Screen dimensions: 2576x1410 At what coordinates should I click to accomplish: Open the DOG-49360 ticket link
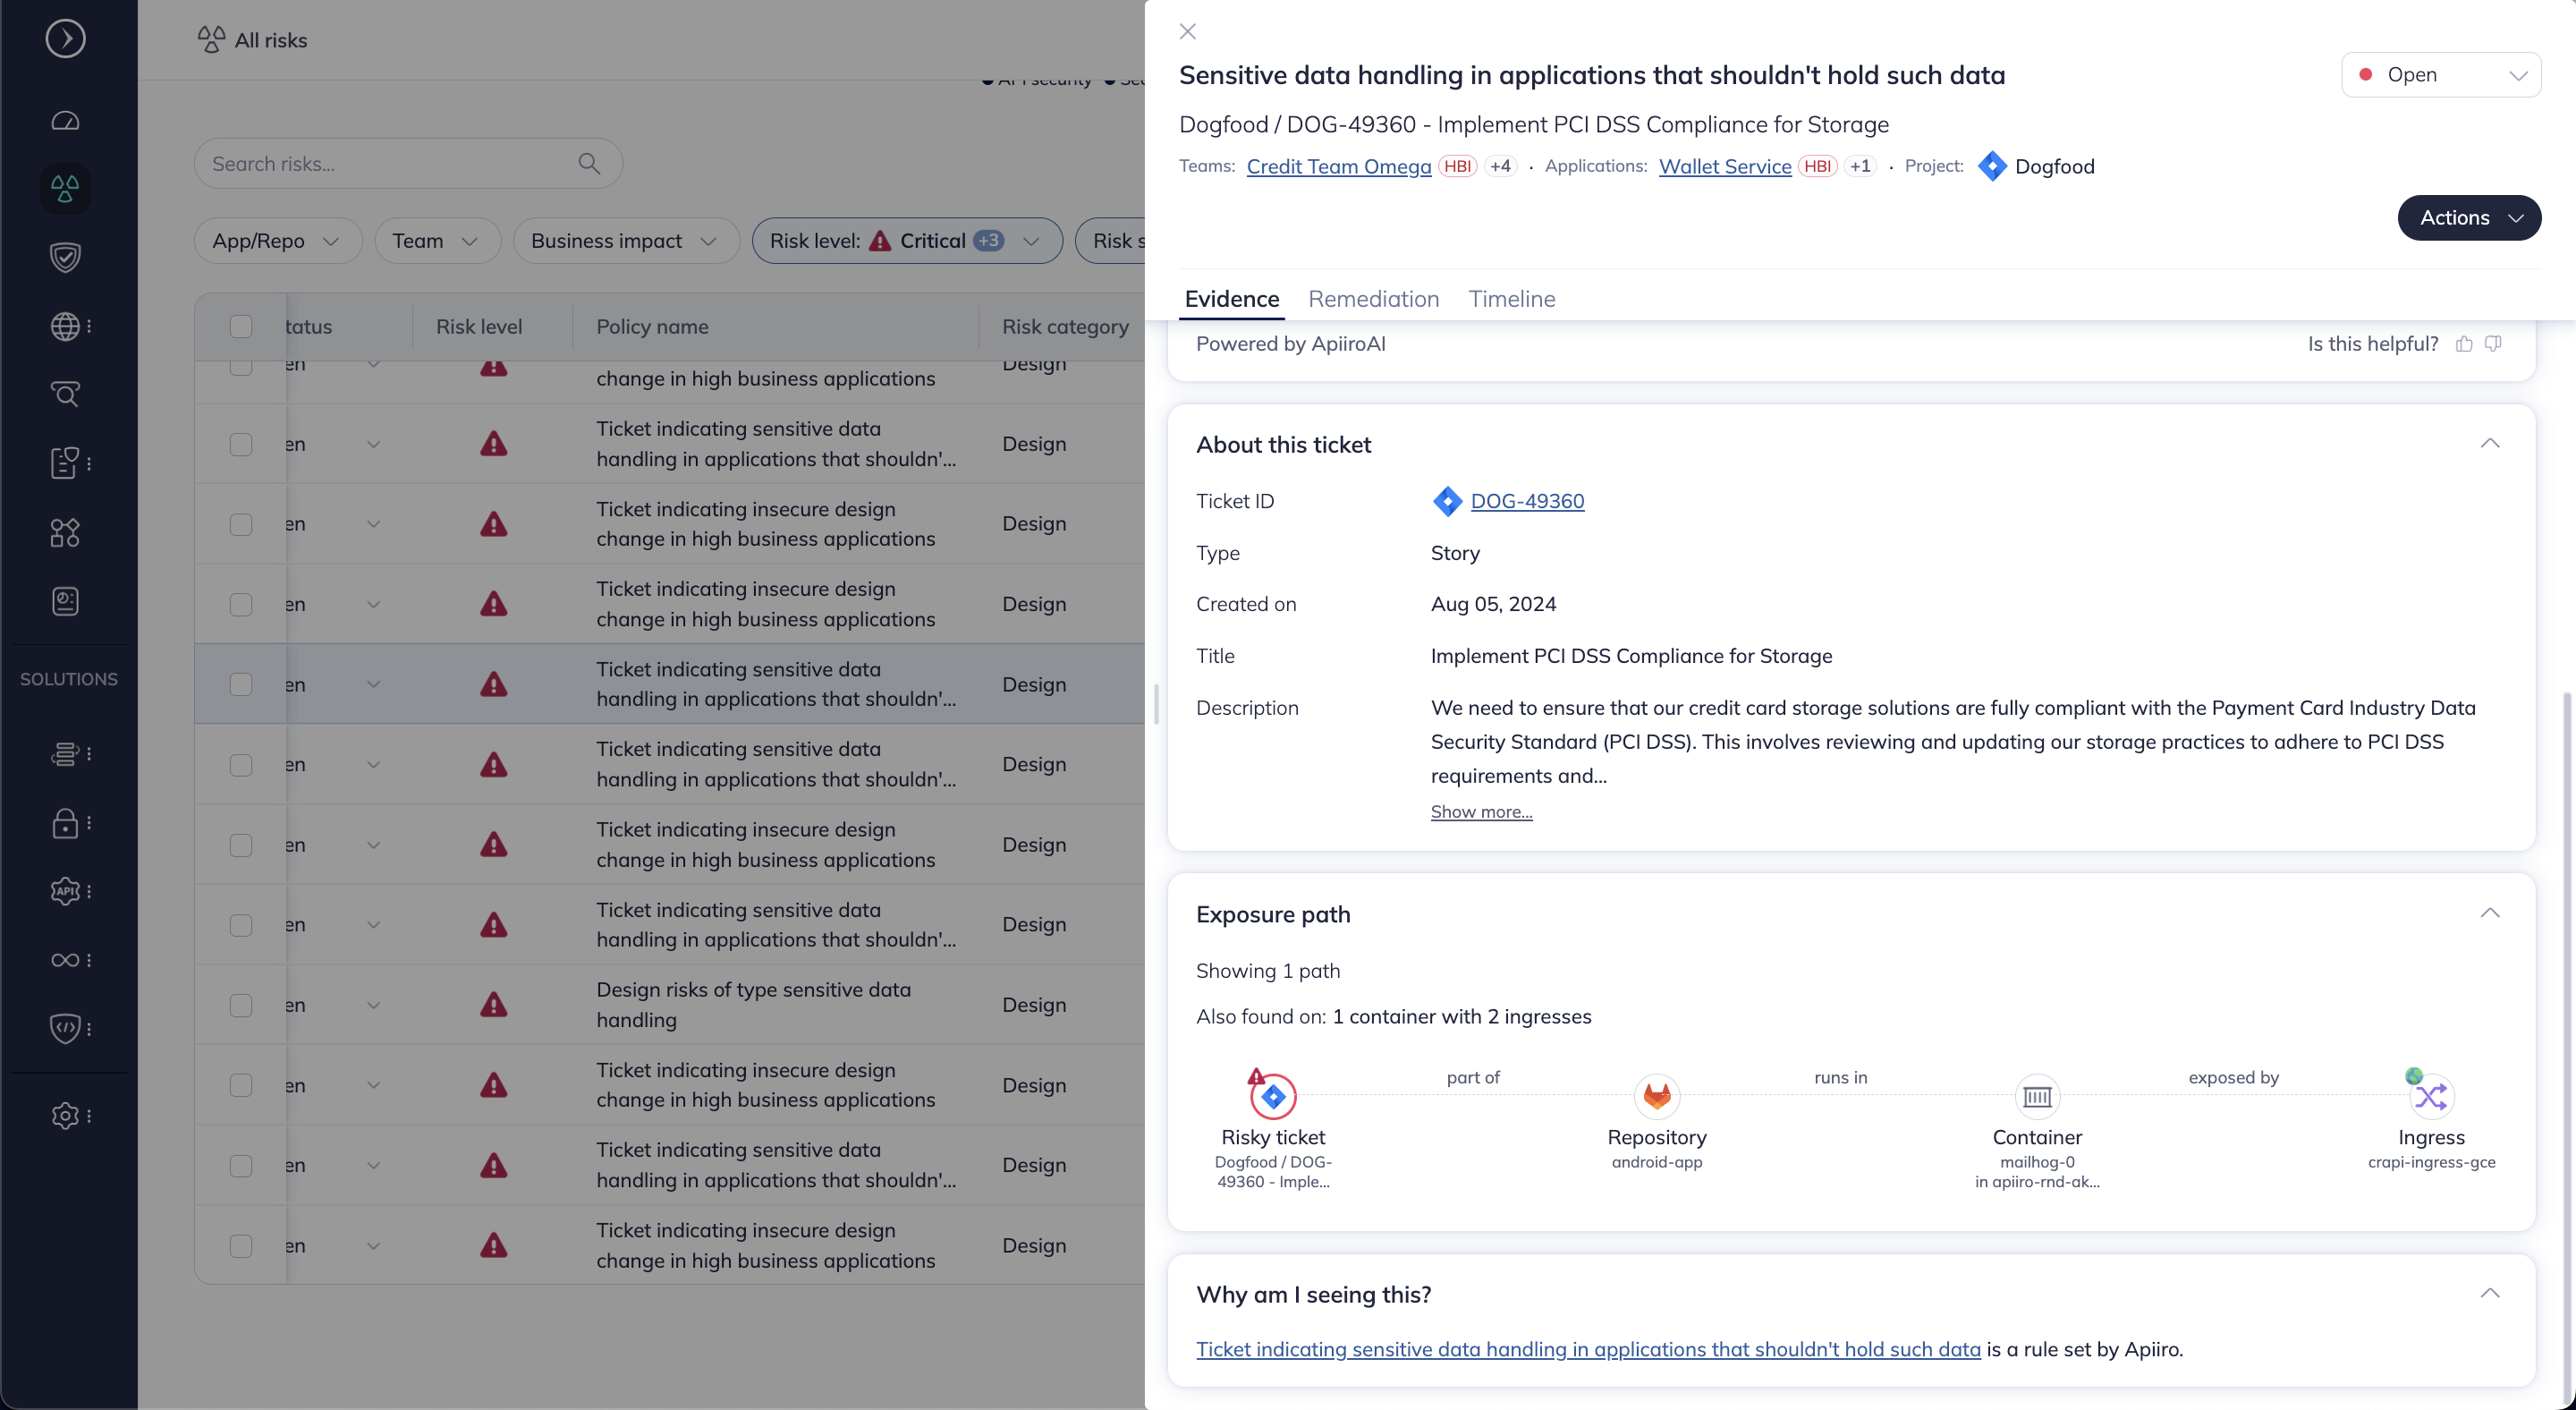click(1527, 501)
